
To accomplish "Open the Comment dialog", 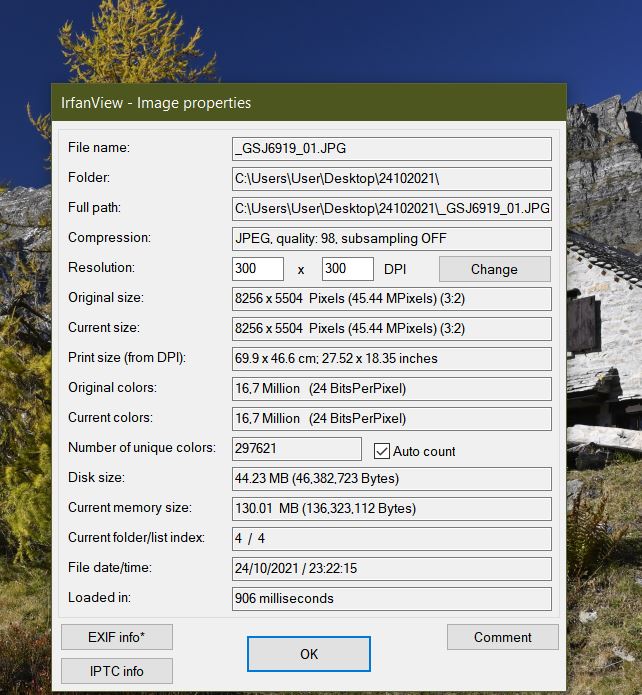I will [503, 637].
